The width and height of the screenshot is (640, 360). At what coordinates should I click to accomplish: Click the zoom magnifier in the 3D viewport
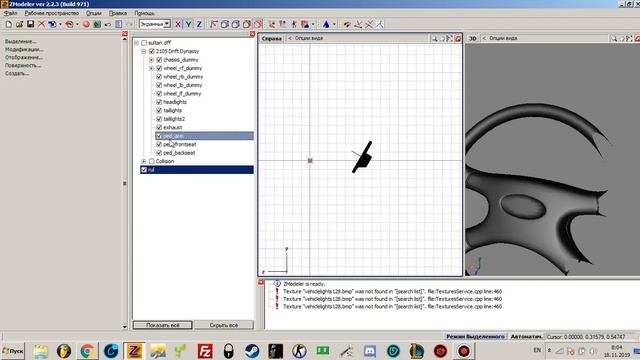(613, 38)
